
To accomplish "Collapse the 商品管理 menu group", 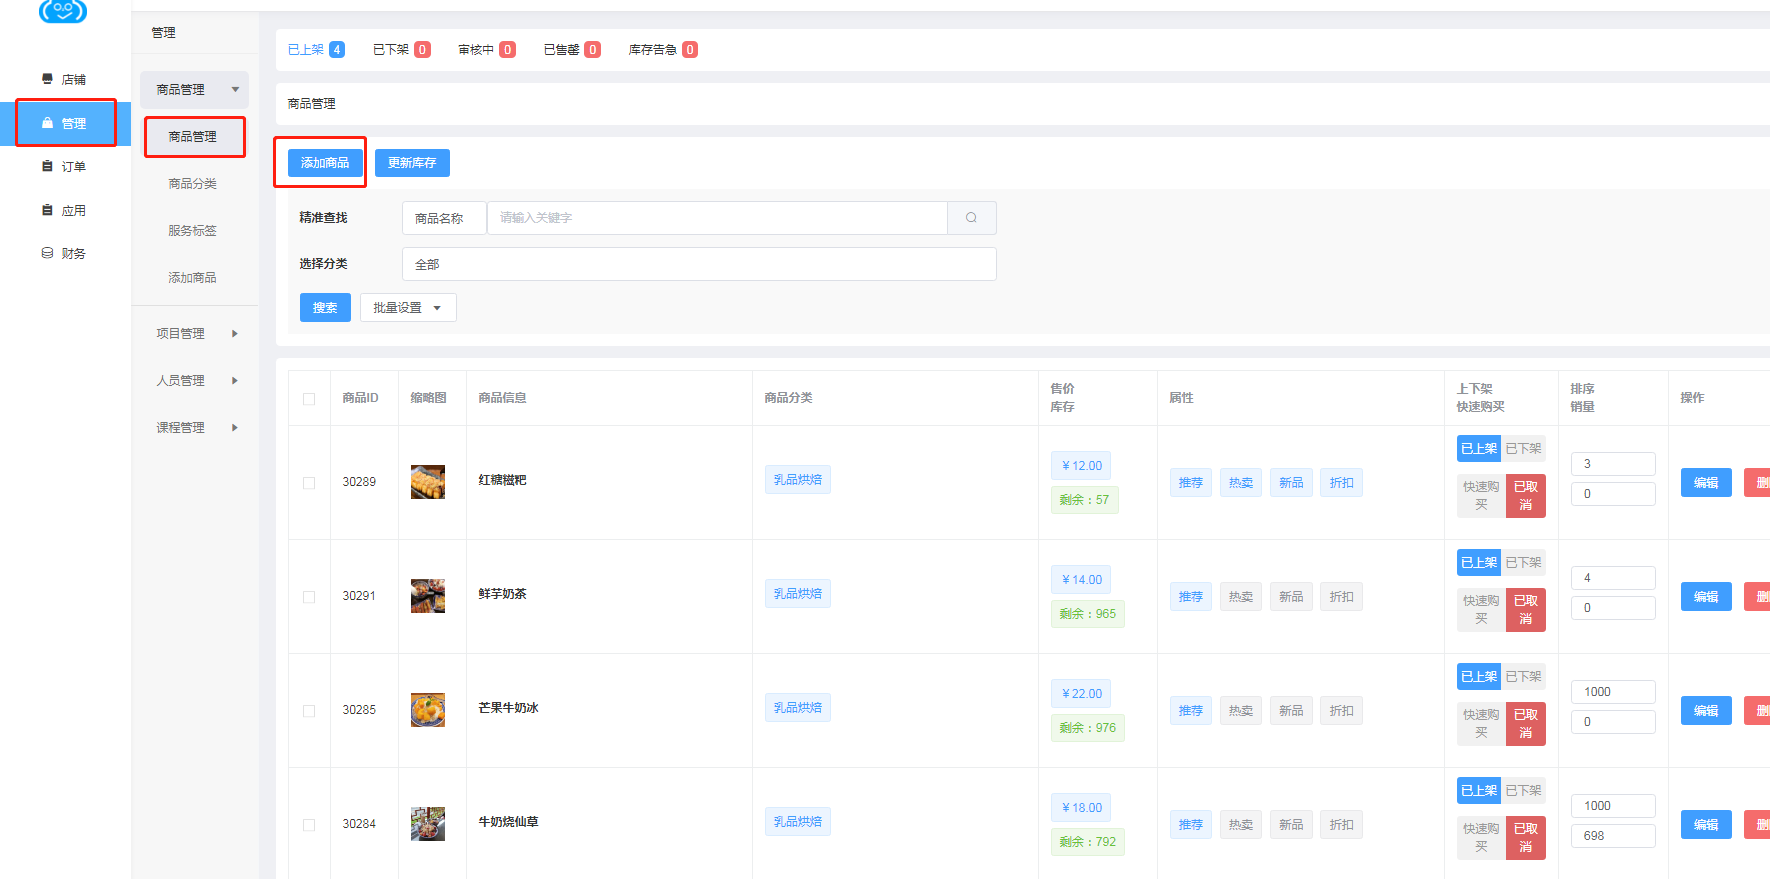I will pos(194,90).
